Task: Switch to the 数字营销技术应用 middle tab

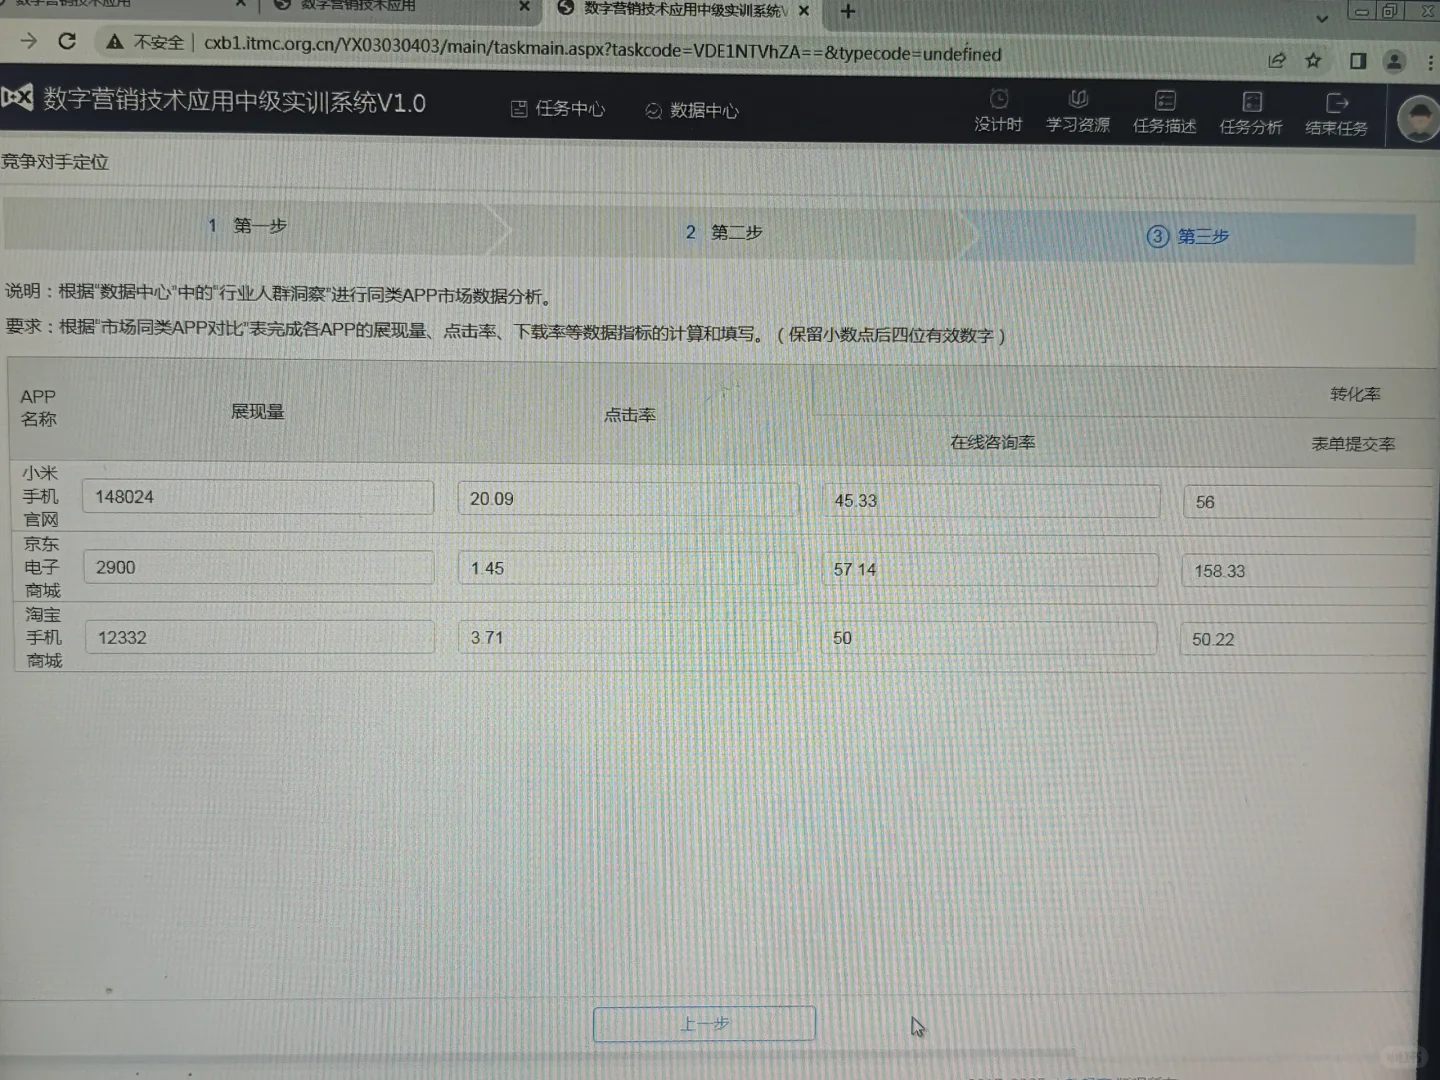Action: click(400, 6)
